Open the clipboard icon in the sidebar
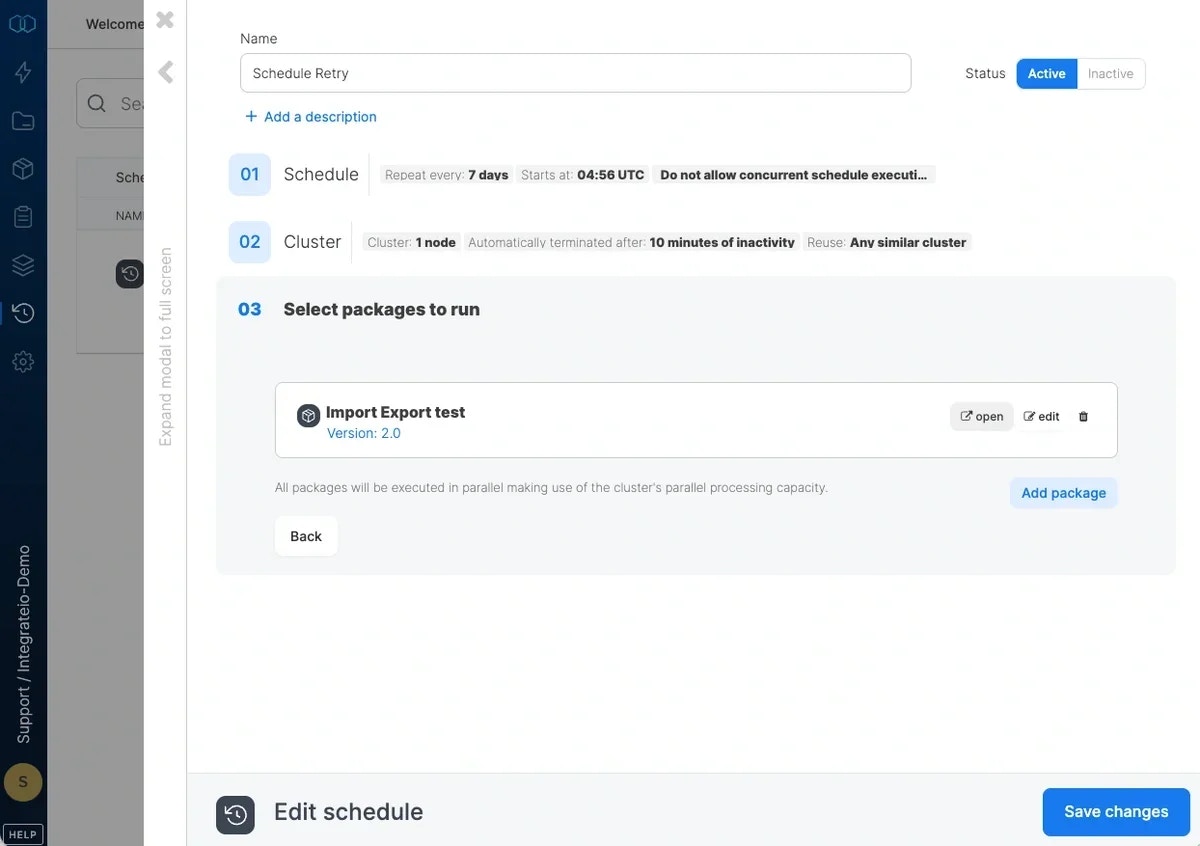 point(23,216)
